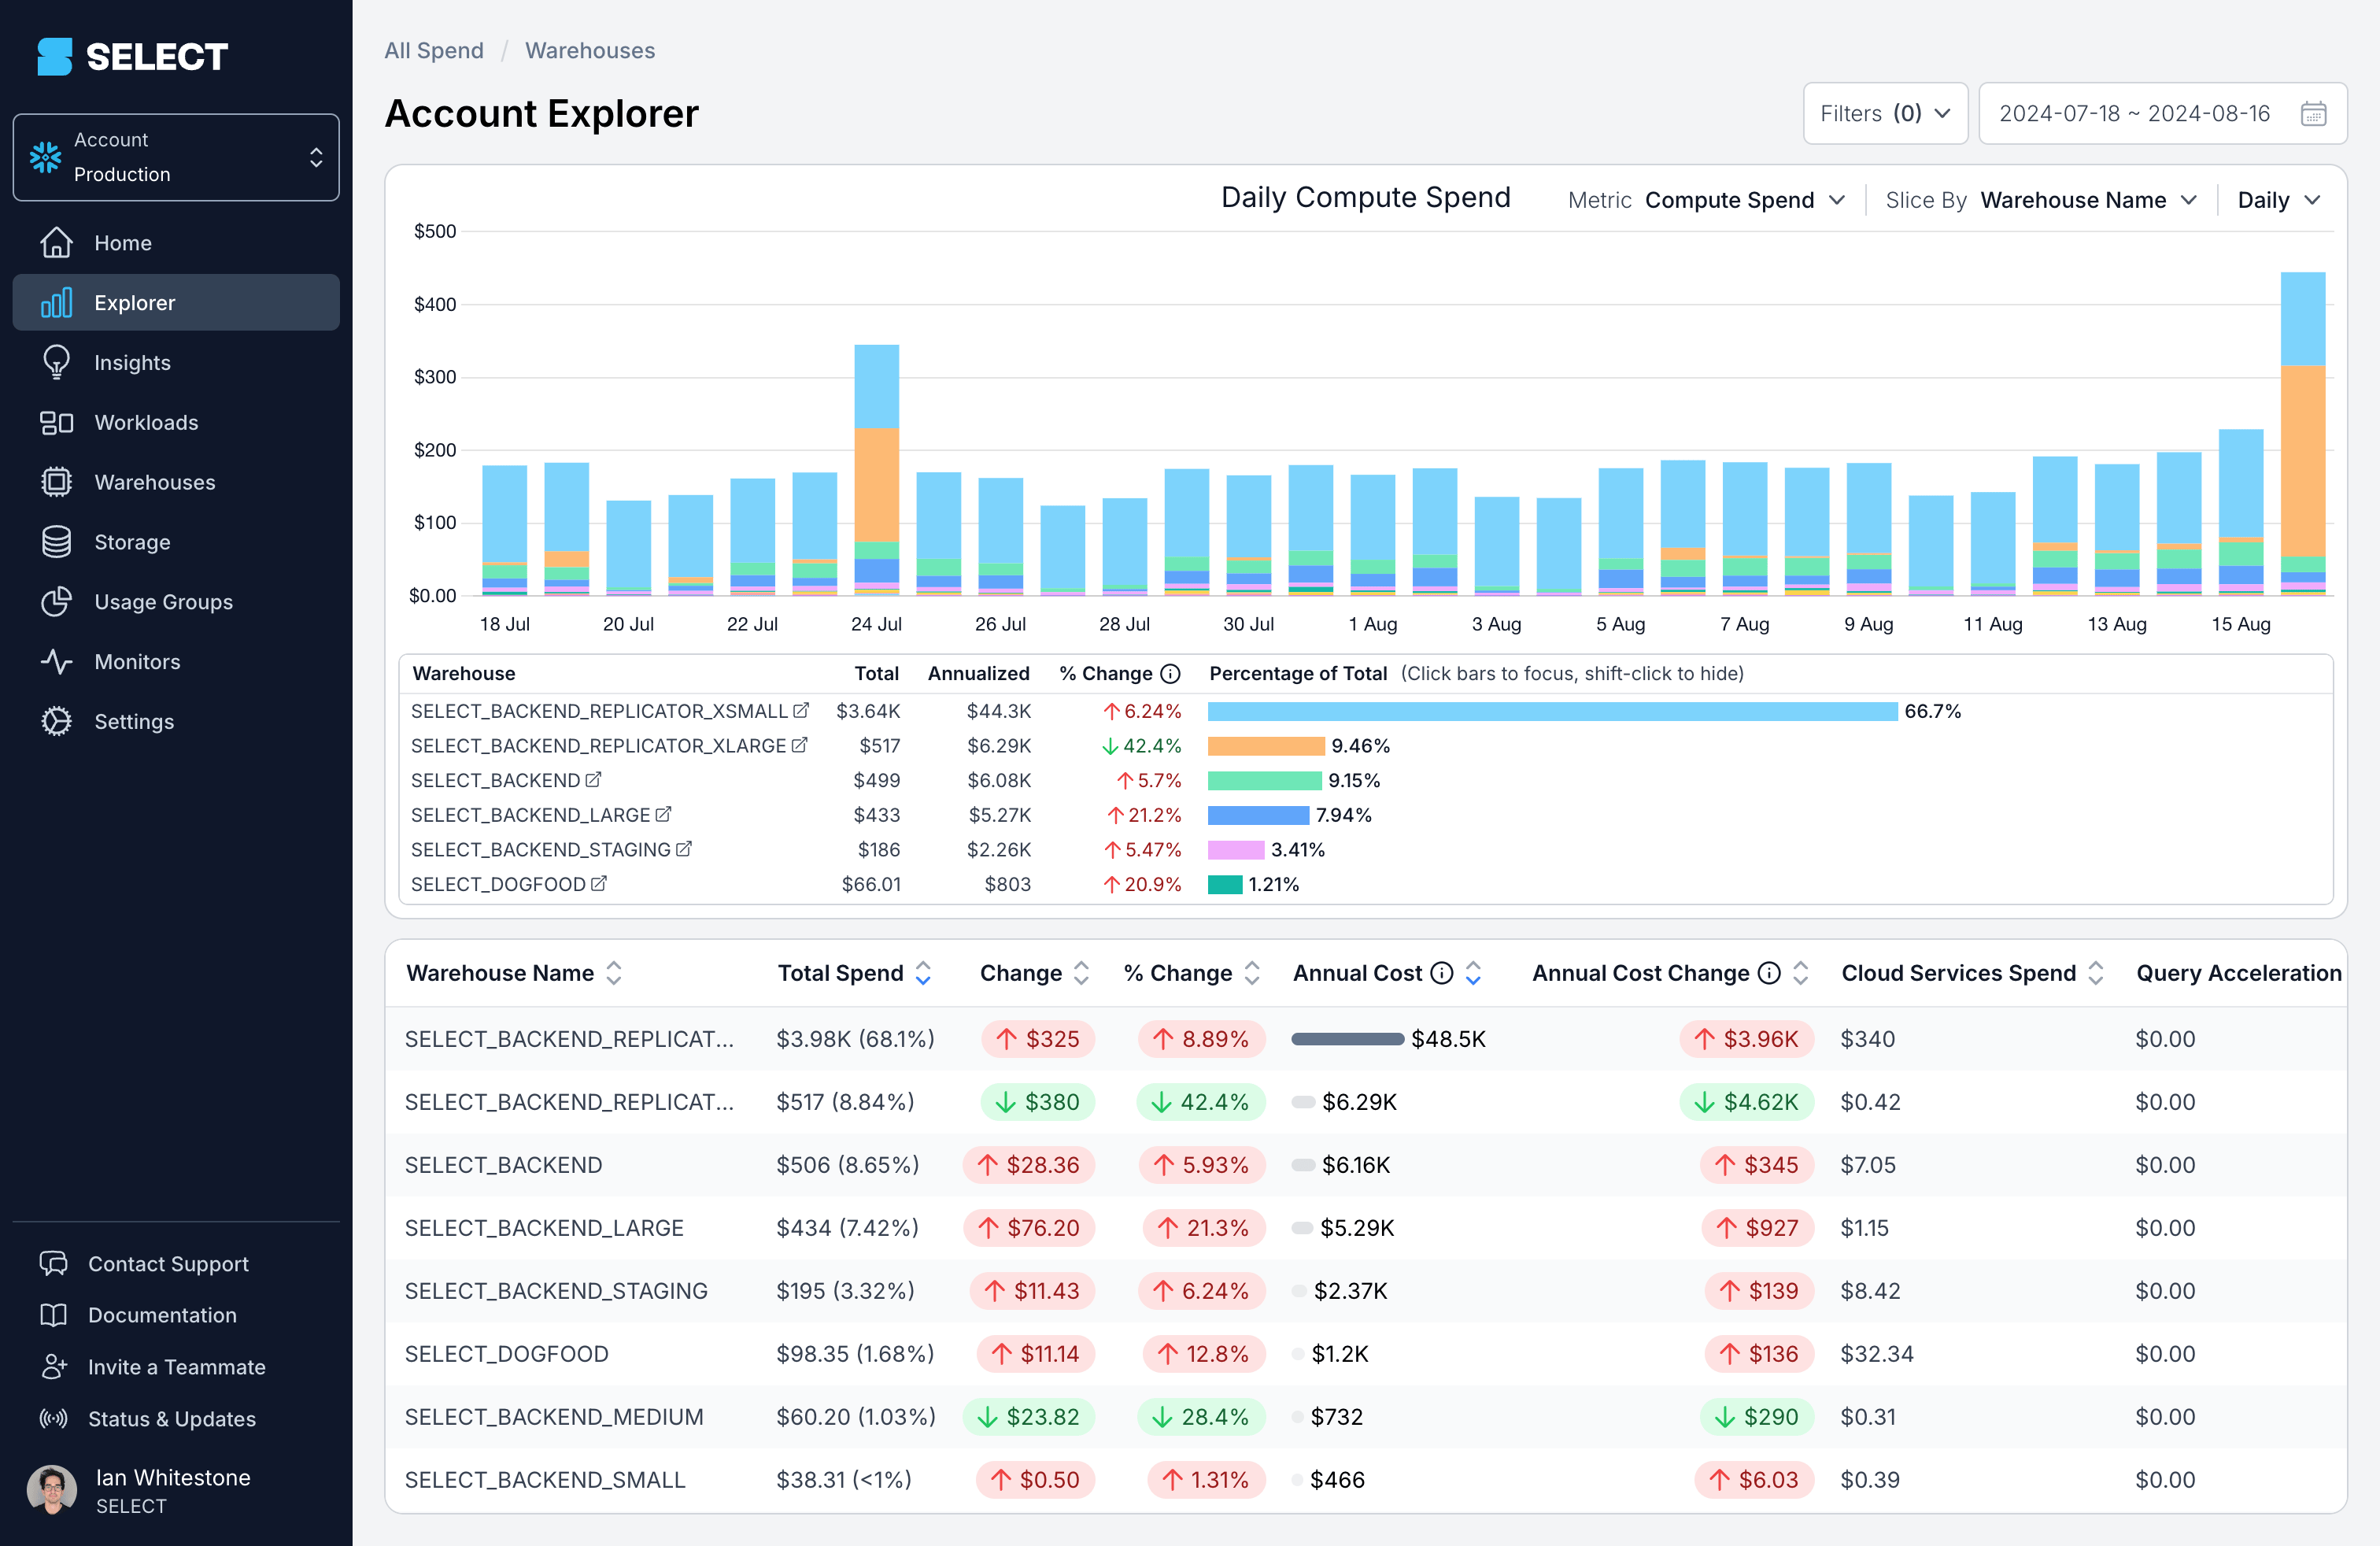Open Insights in the sidebar

[132, 362]
